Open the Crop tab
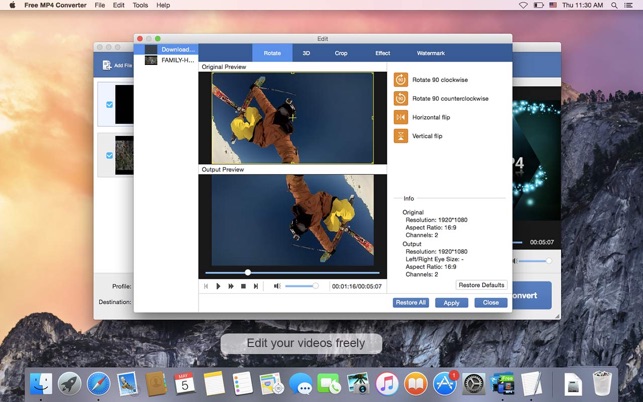This screenshot has width=643, height=402. tap(342, 53)
